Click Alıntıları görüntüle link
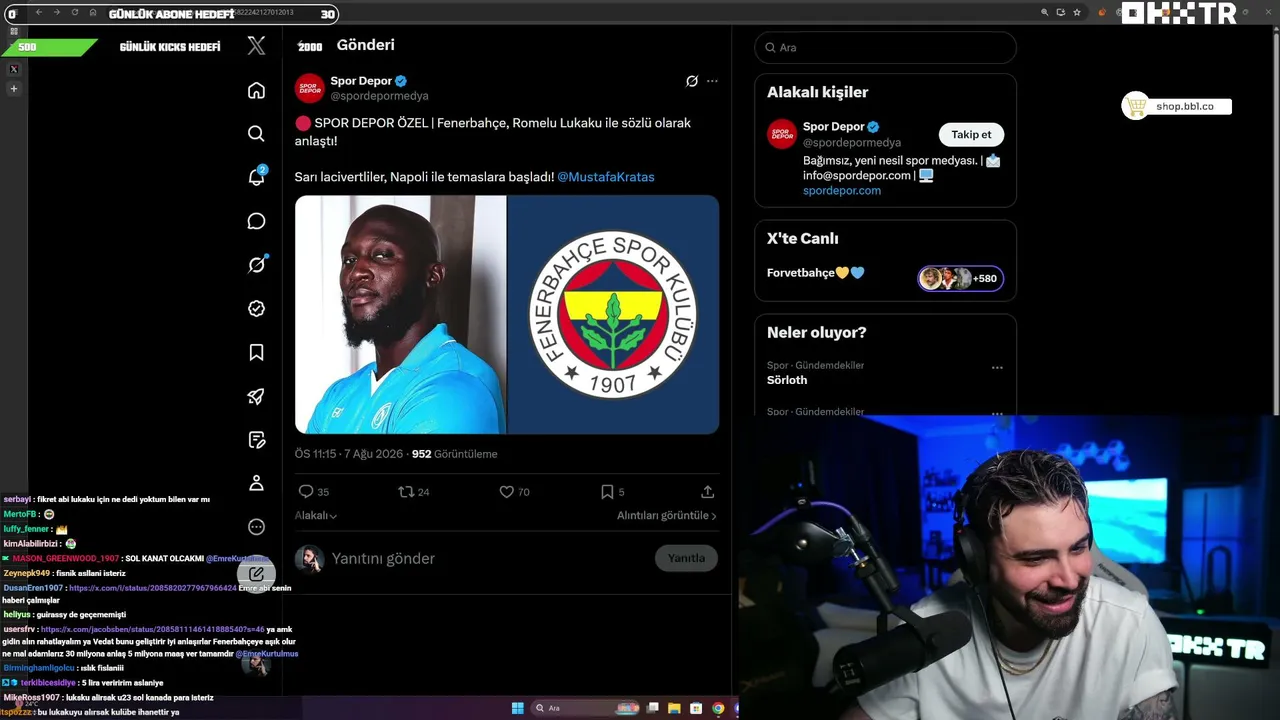 coord(667,515)
